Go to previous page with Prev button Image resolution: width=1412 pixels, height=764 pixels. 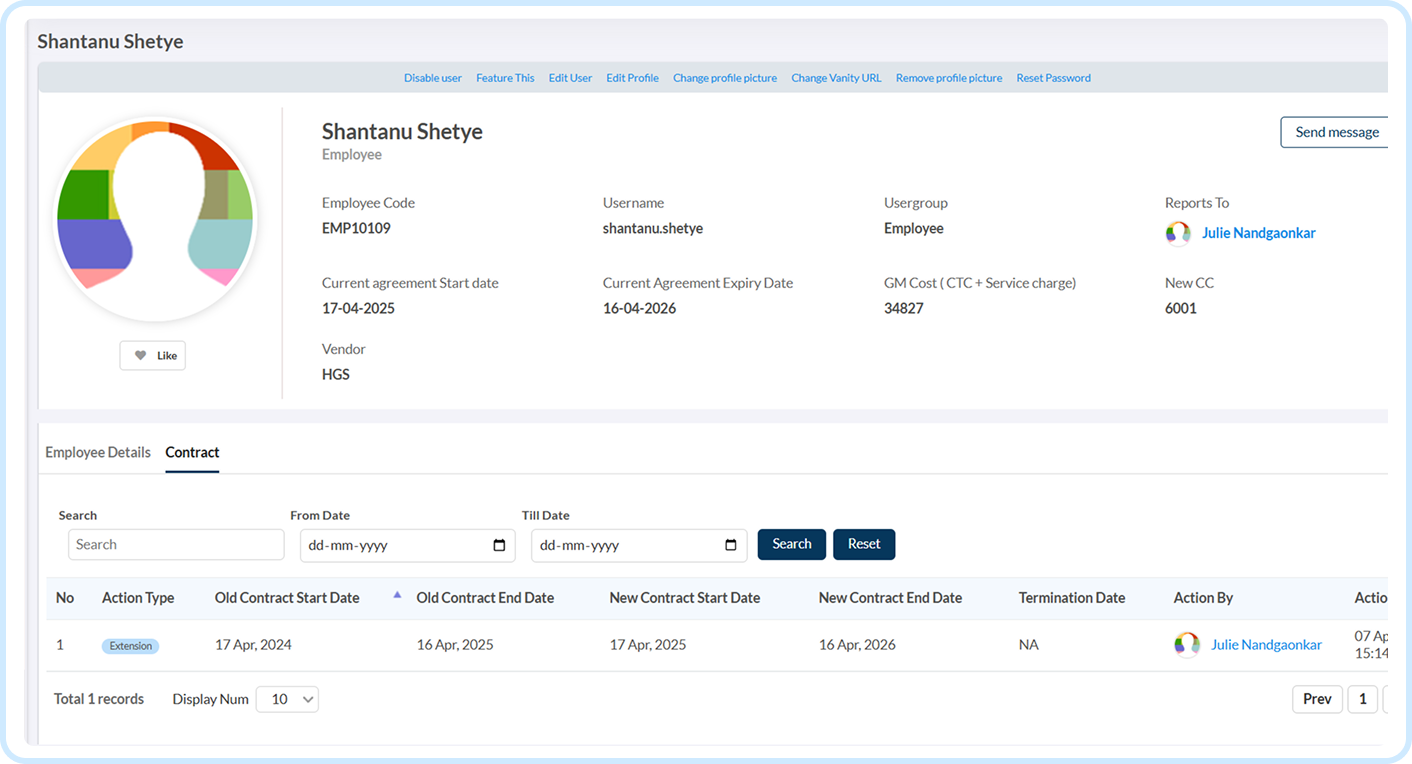1317,699
